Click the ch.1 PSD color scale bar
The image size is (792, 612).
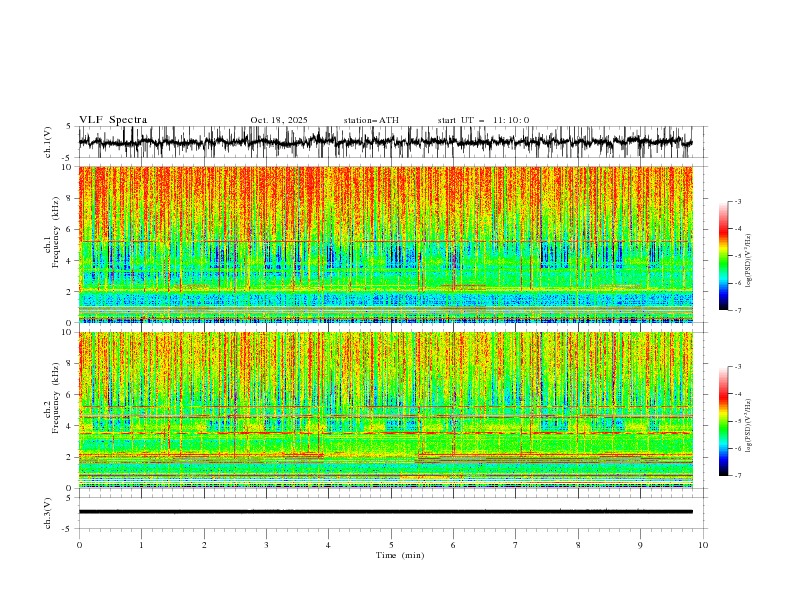point(723,256)
